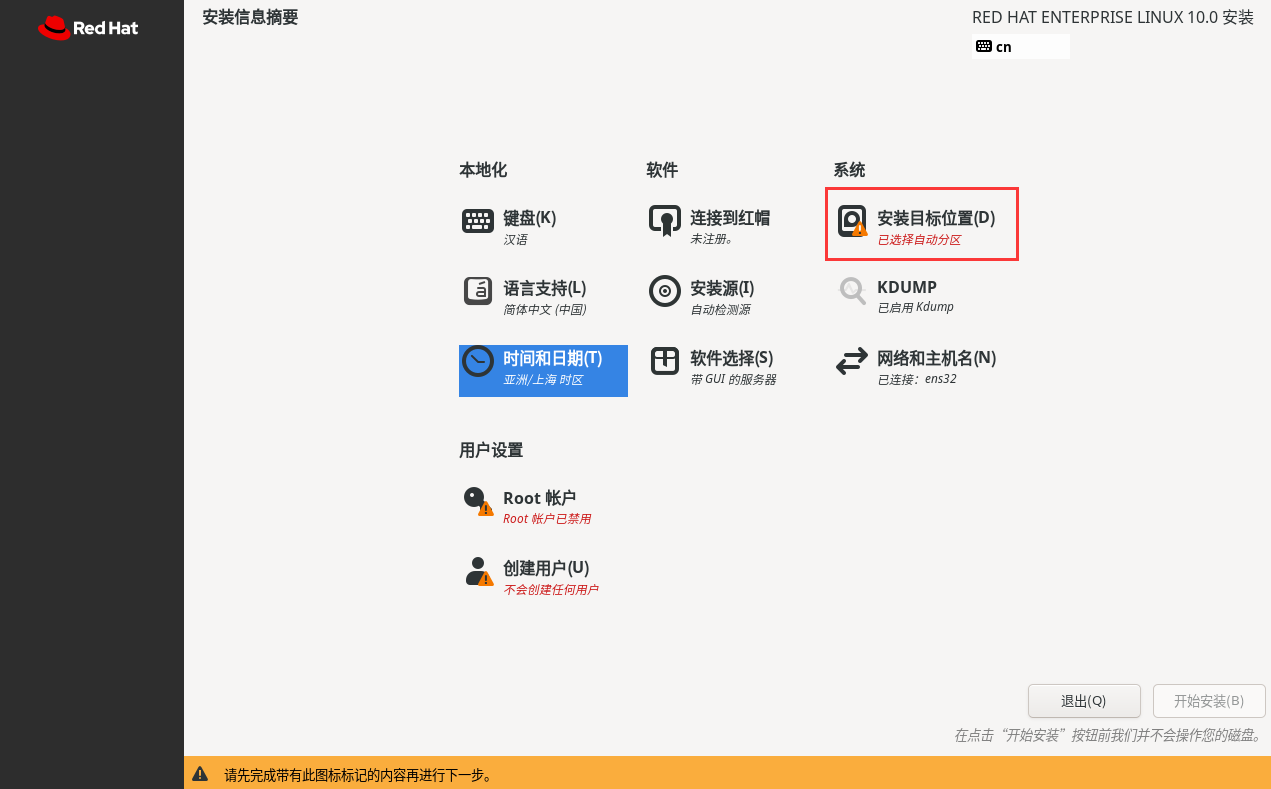
Task: Open the 创建用户(U) label
Action: point(545,568)
